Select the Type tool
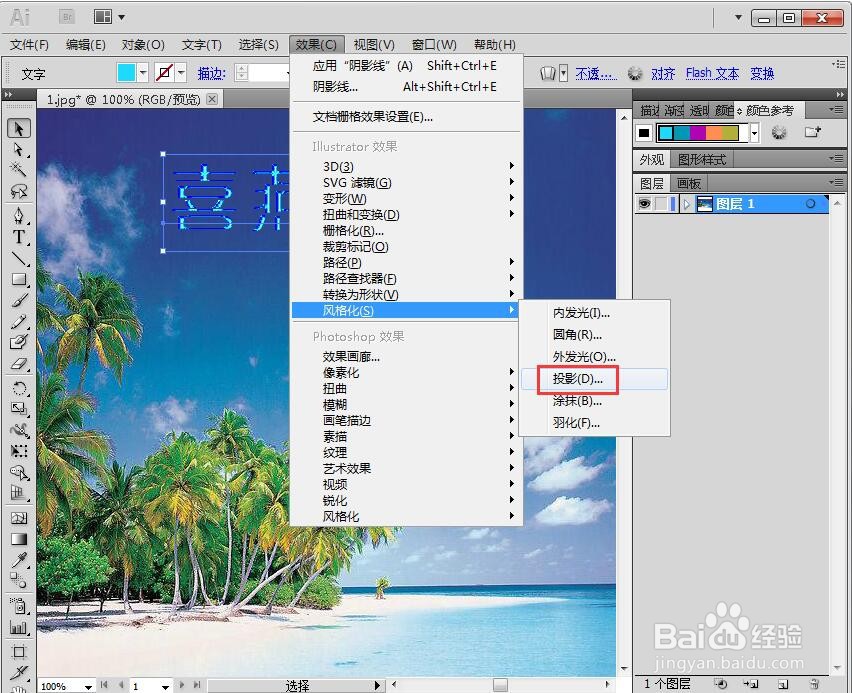Viewport: 852px width, 693px height. tap(18, 236)
